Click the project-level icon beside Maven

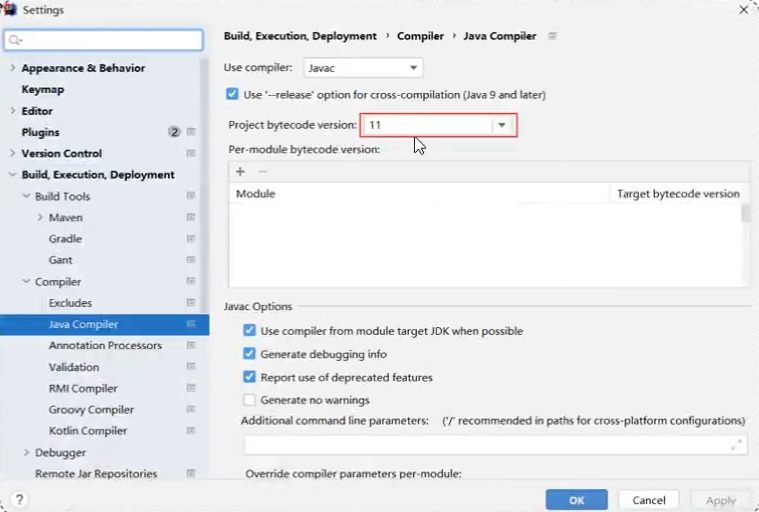tap(191, 217)
